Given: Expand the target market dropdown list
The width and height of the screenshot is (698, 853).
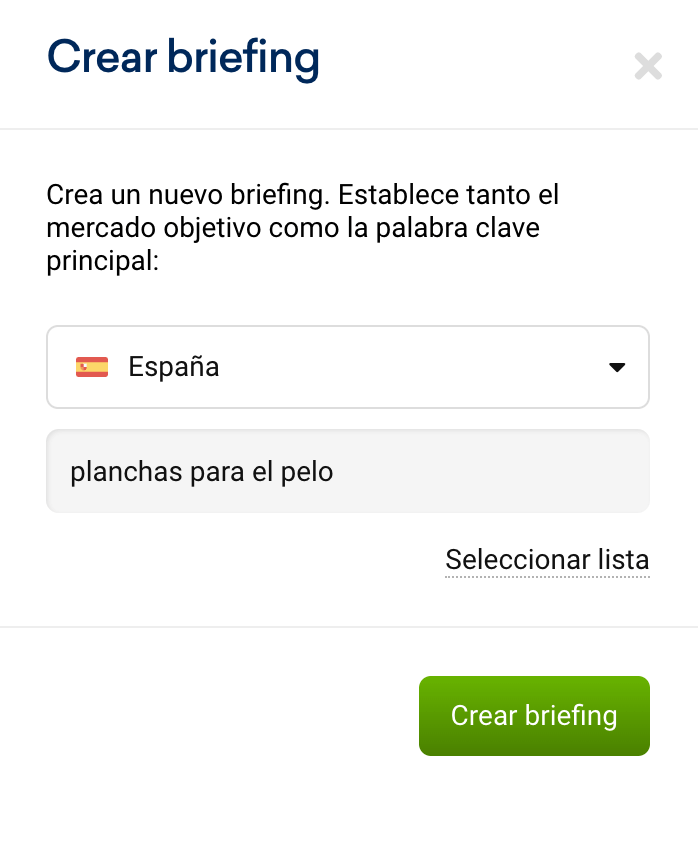Looking at the screenshot, I should [x=348, y=367].
